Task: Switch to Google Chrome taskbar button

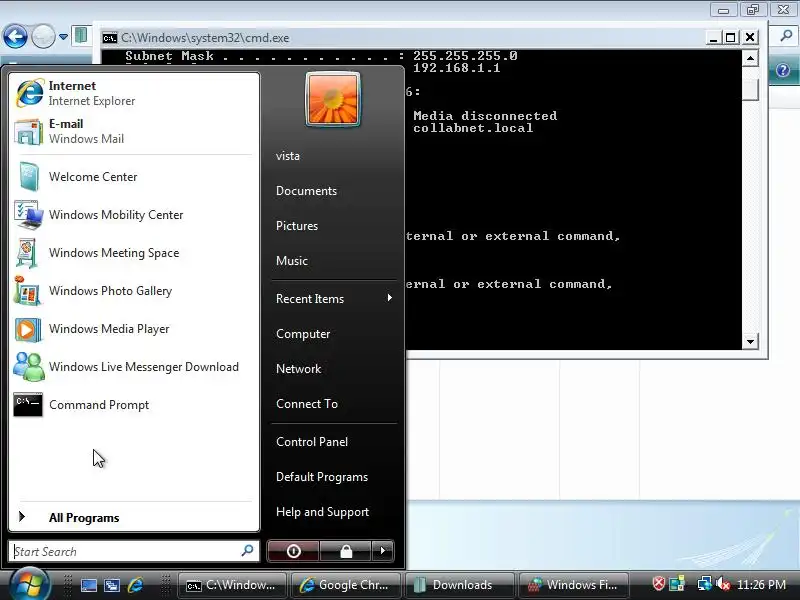Action: [x=345, y=585]
